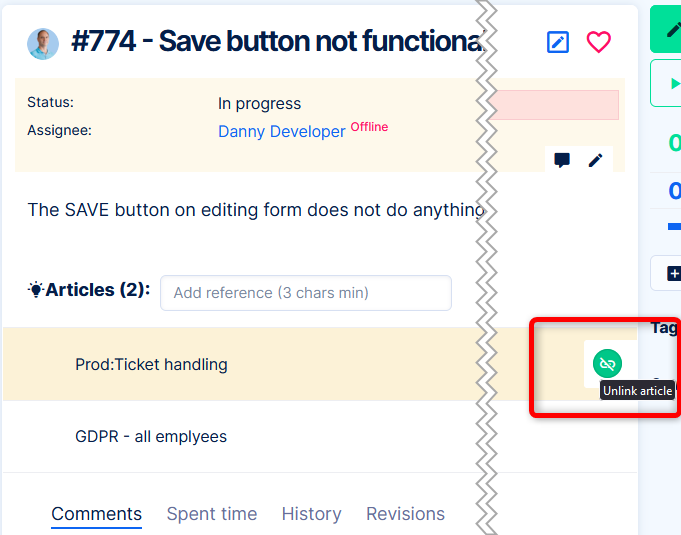The image size is (681, 535).
Task: Click the pink highlighted status bar
Action: [x=554, y=105]
